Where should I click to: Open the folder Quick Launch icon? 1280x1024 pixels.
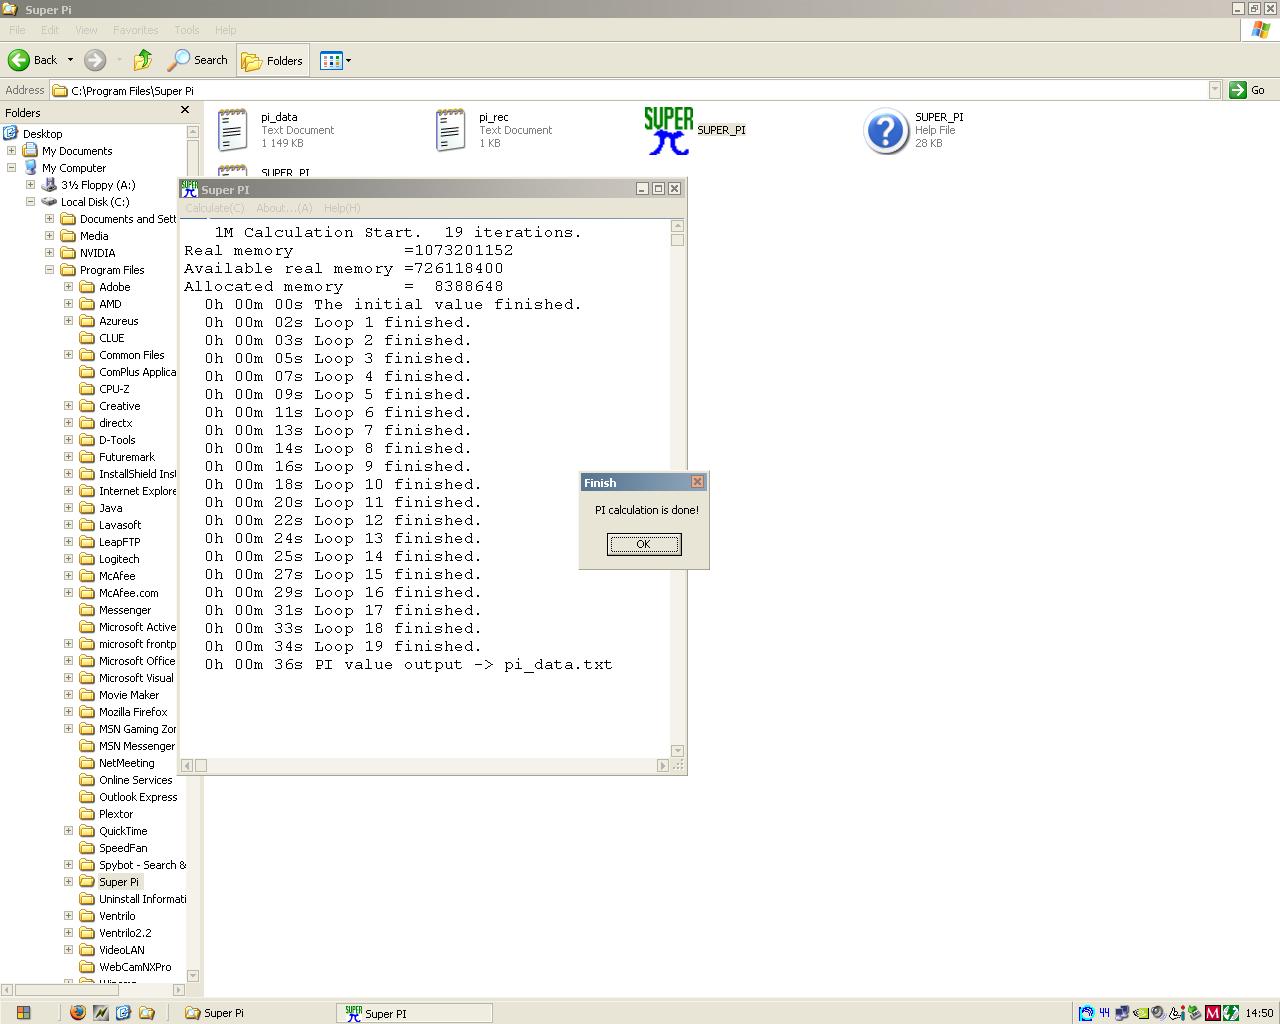[x=147, y=1013]
